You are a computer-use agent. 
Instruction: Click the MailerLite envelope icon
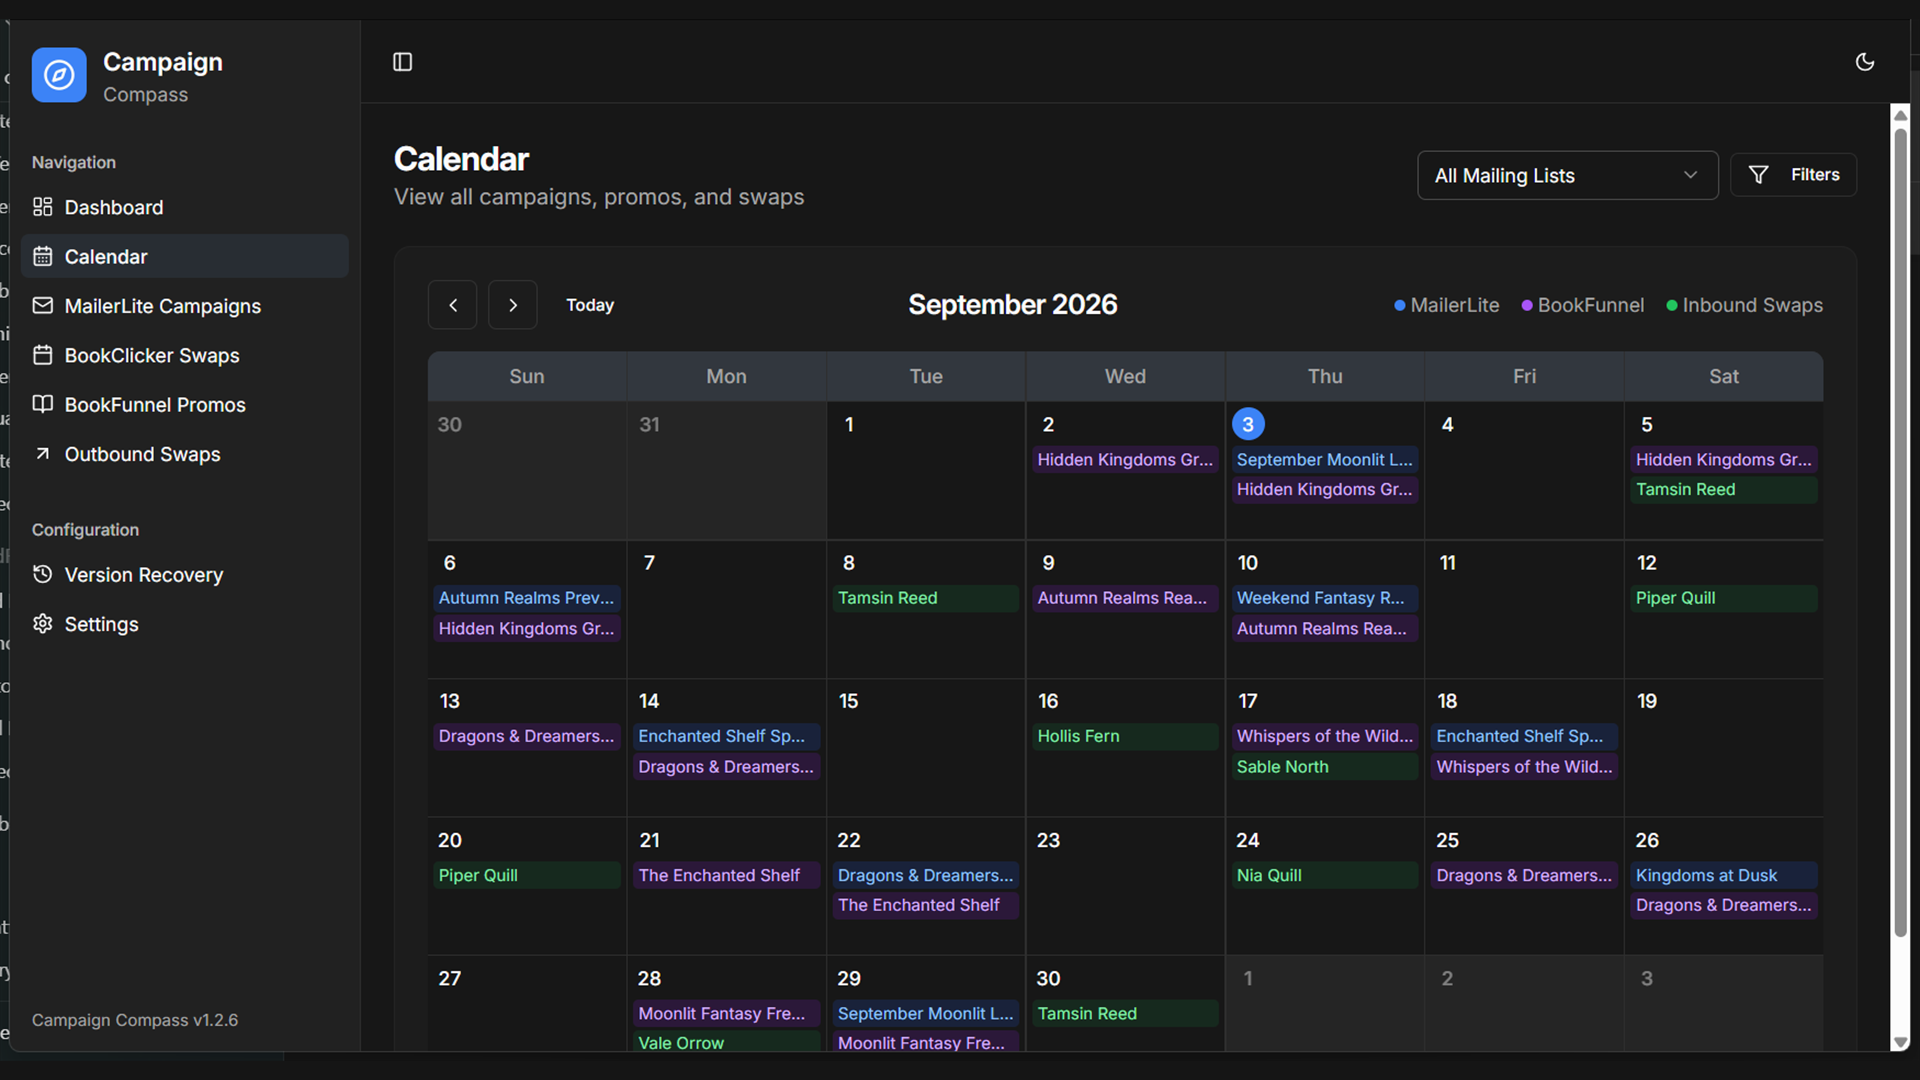coord(42,305)
